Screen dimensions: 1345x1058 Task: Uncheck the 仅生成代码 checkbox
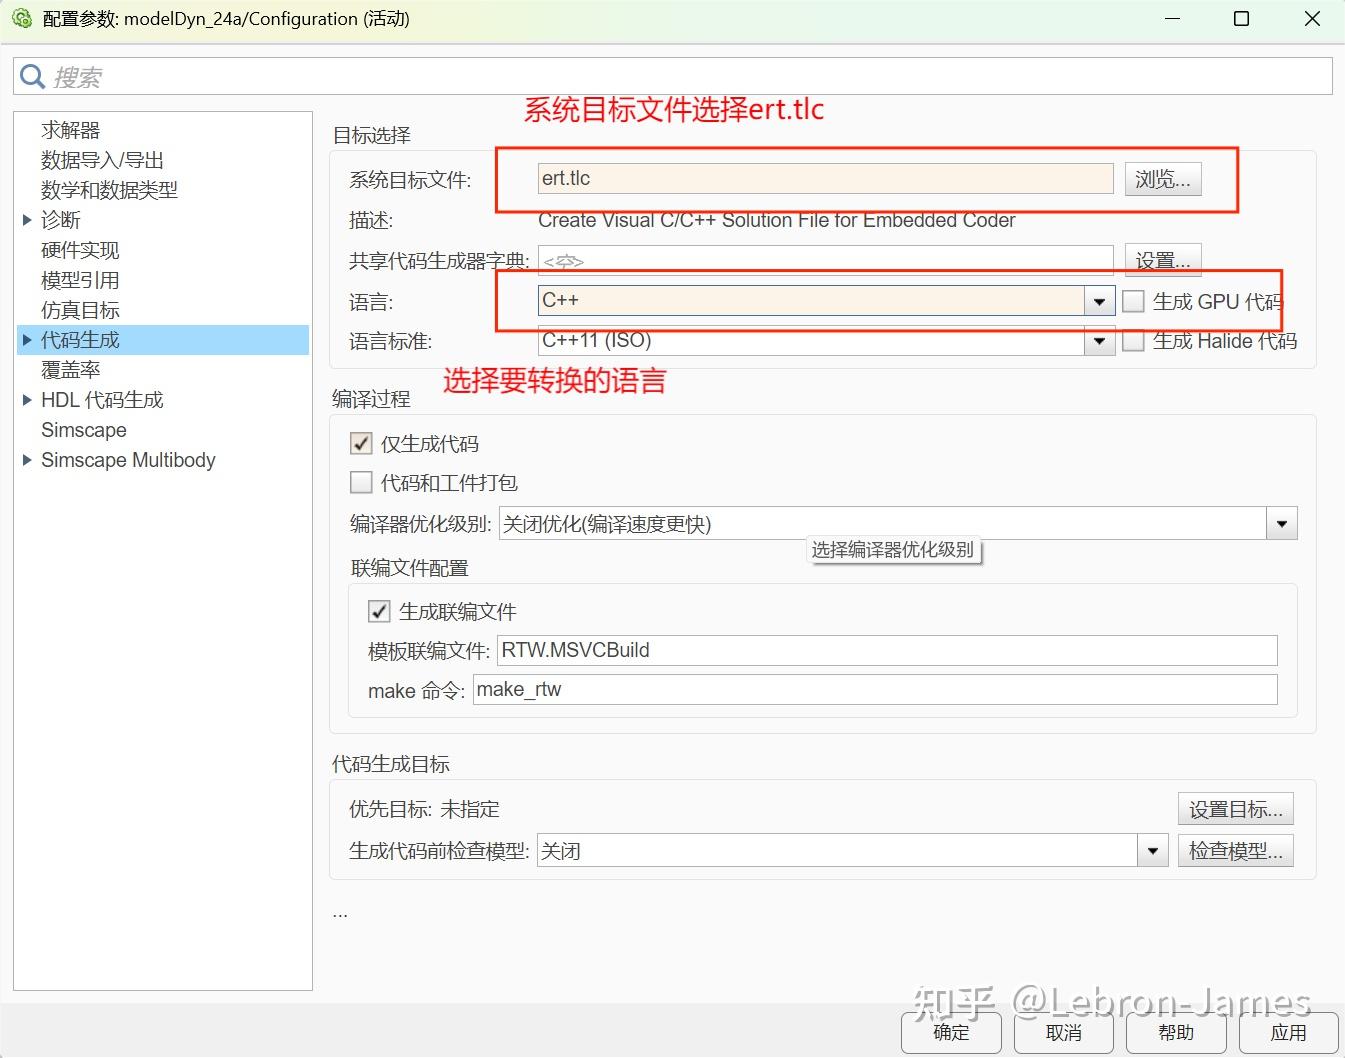(361, 443)
